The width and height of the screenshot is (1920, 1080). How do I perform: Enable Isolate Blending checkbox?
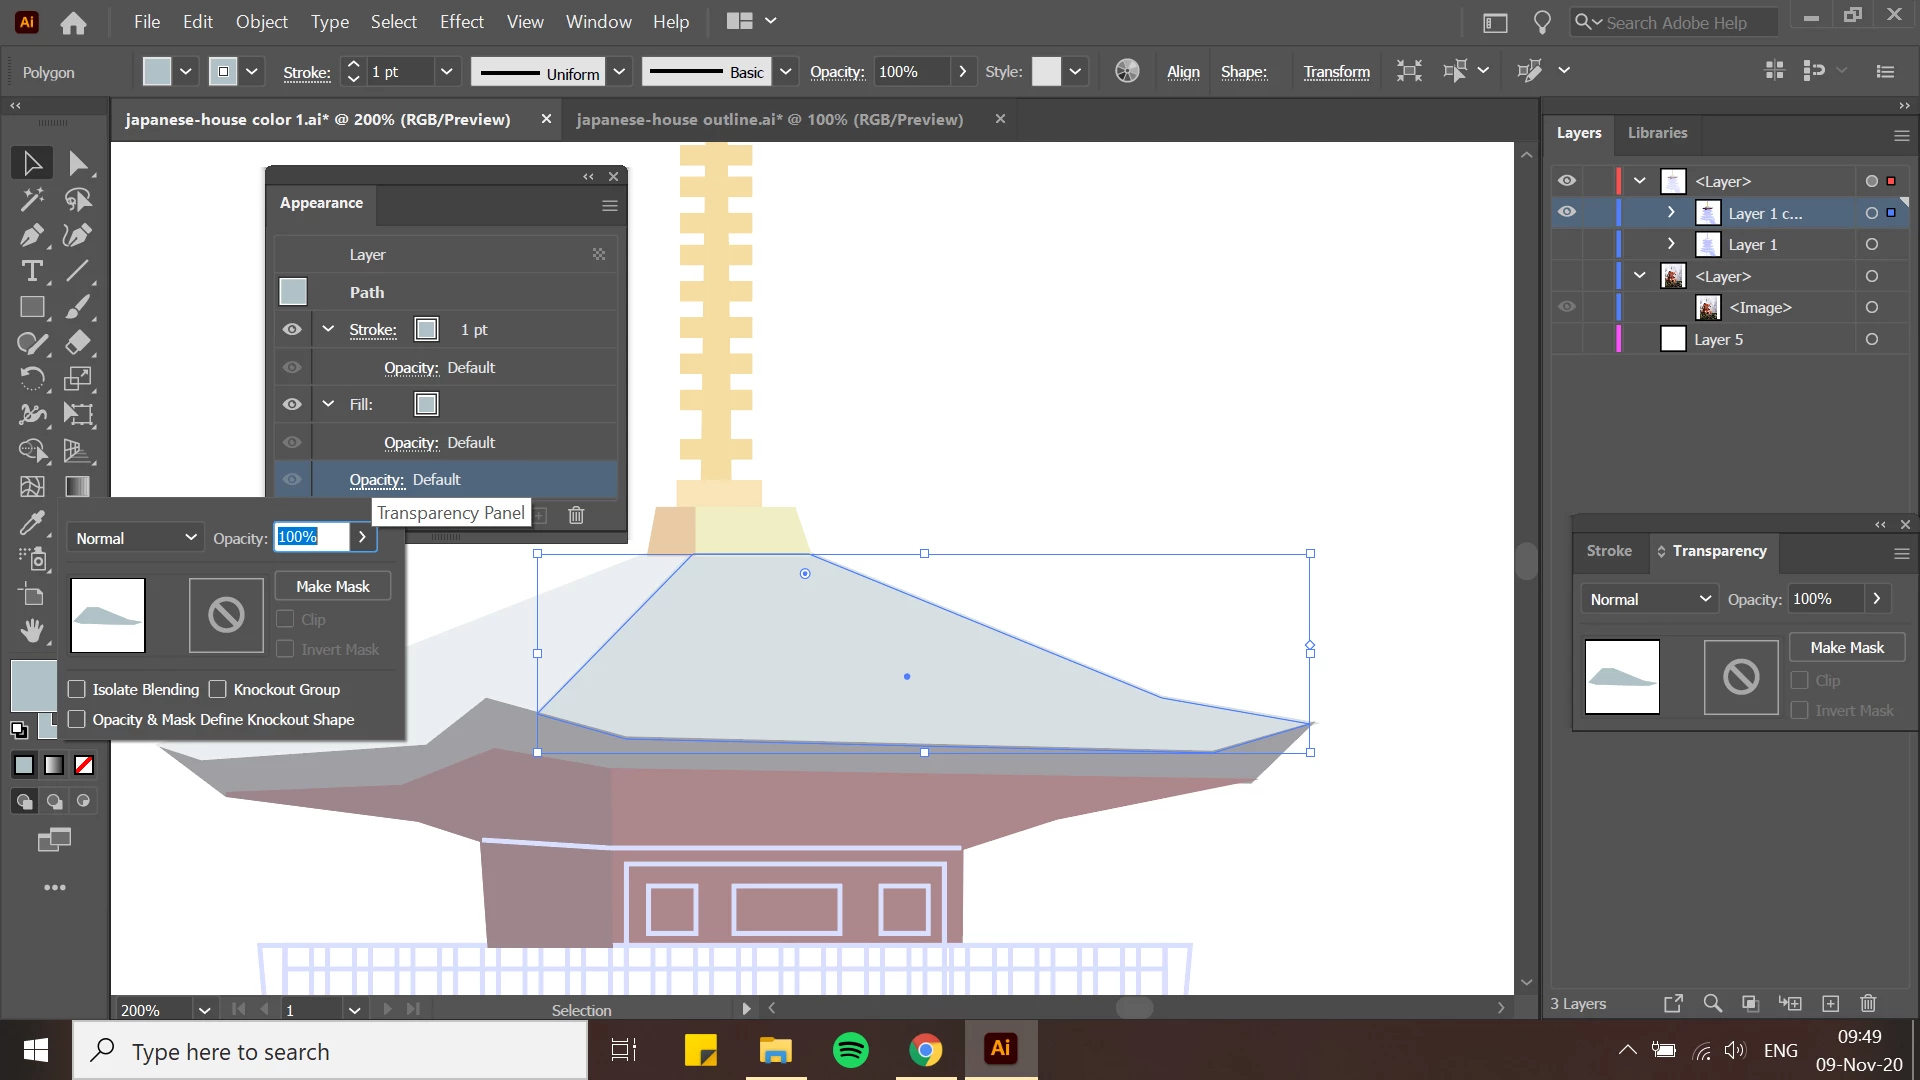(77, 689)
